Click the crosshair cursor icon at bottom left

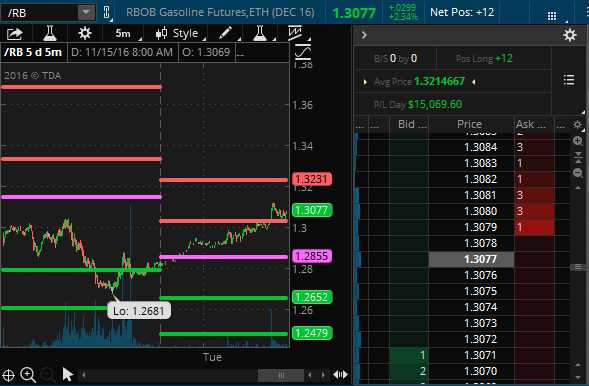(8, 375)
